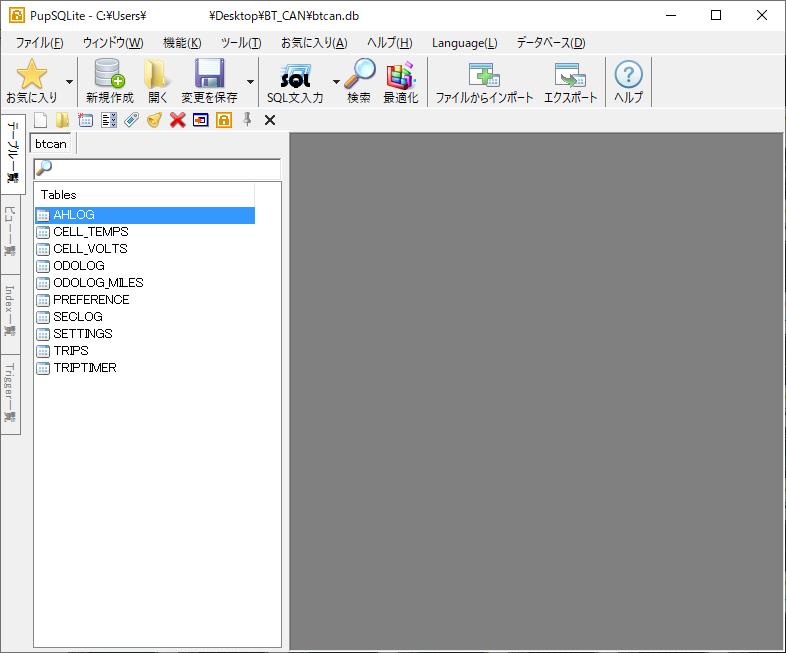Viewport: 786px width, 653px height.
Task: Click the Tables column header
Action: (144, 194)
